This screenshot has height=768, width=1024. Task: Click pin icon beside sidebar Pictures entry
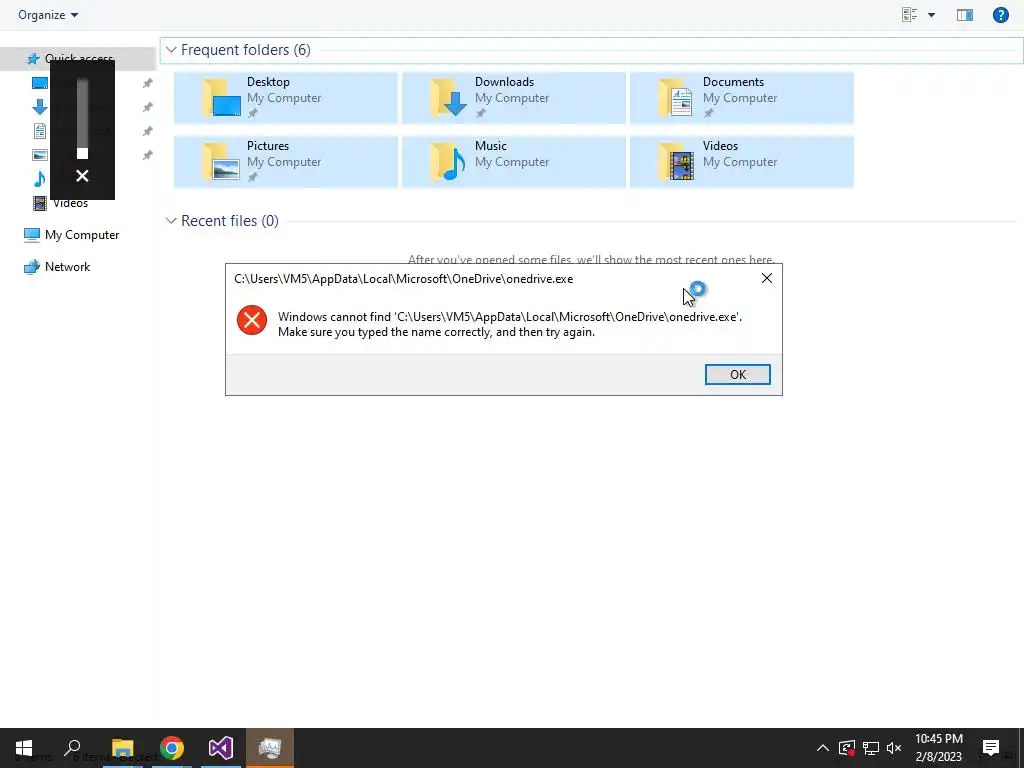coord(148,155)
